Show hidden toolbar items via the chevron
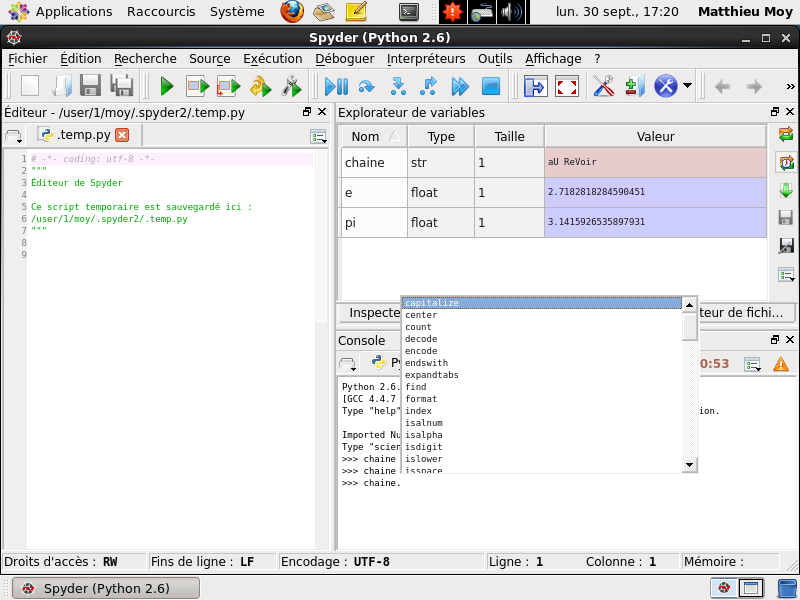 click(790, 86)
